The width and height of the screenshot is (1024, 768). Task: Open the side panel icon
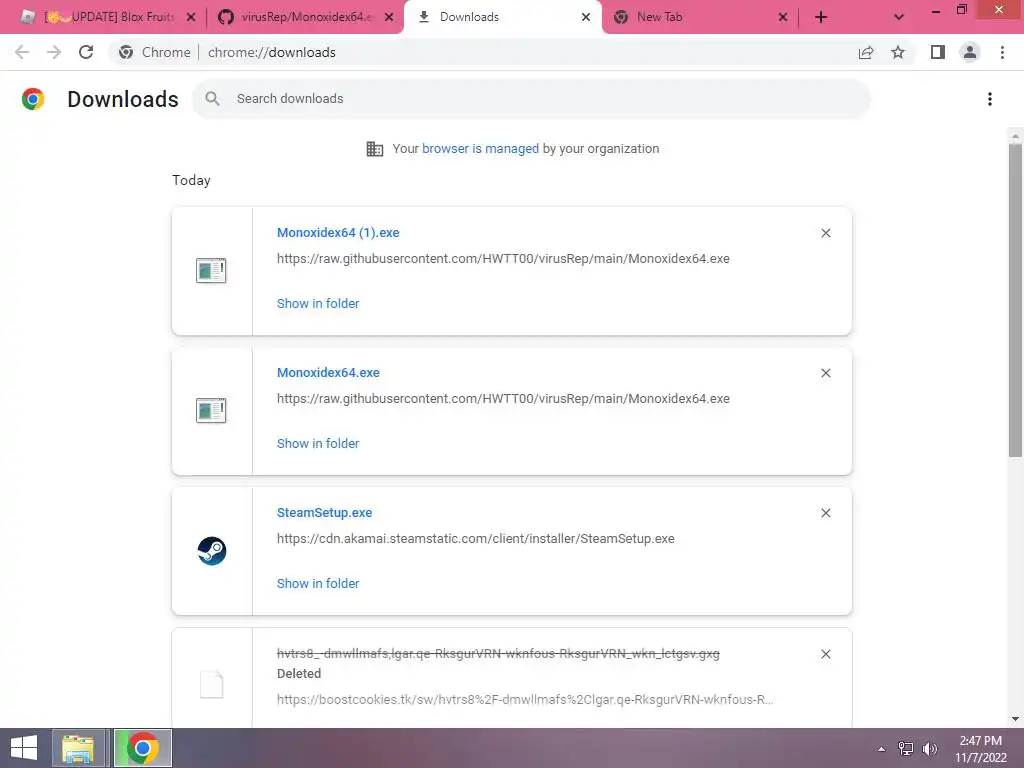tap(938, 52)
